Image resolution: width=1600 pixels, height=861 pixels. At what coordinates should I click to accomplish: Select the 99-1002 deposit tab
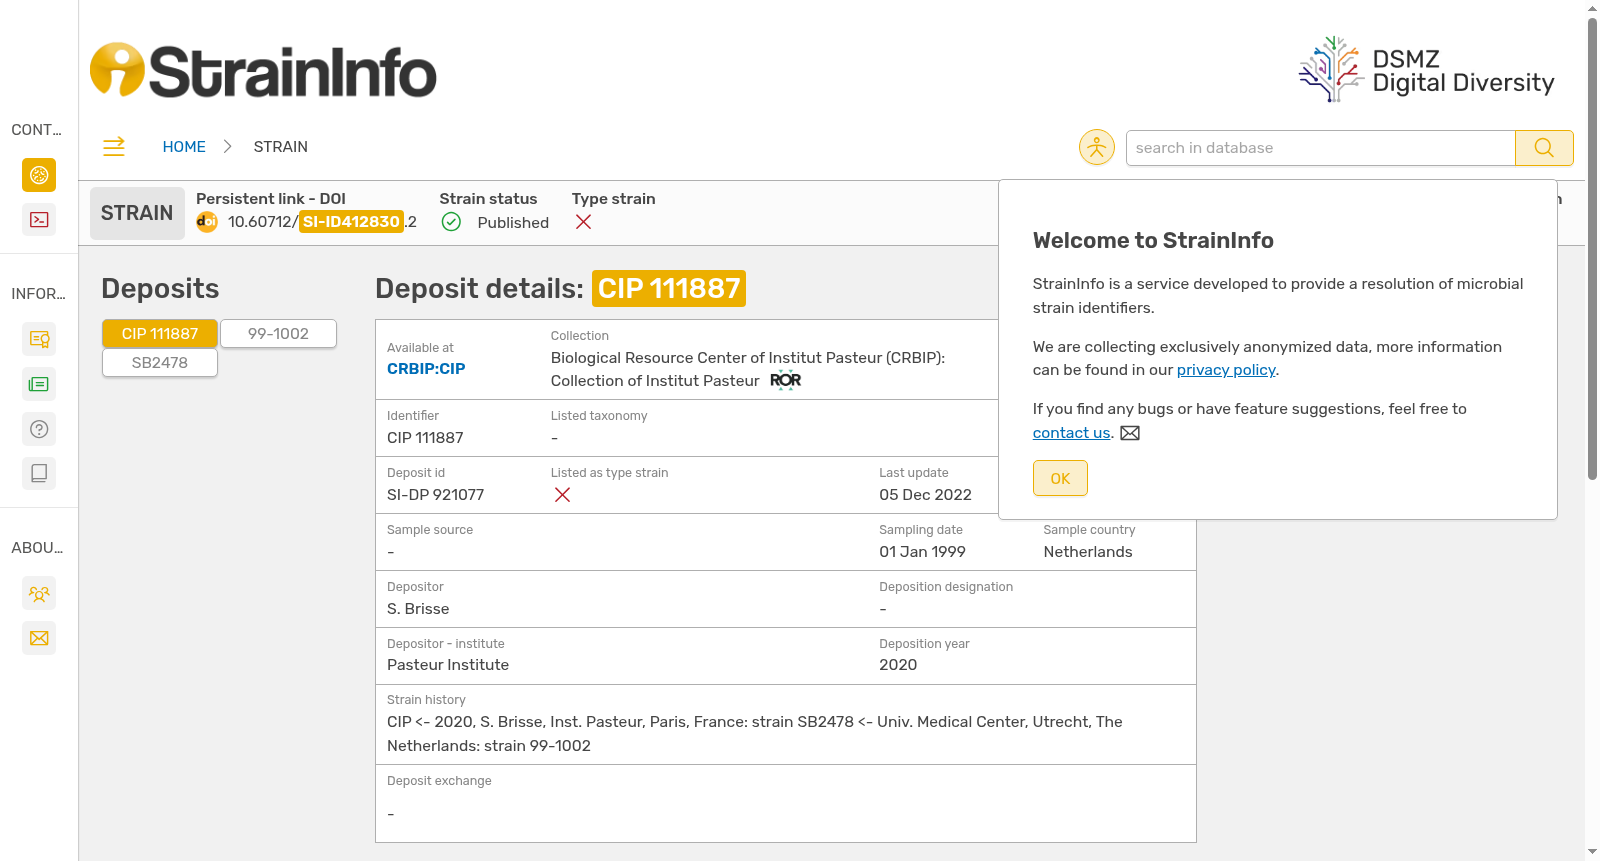pyautogui.click(x=278, y=334)
